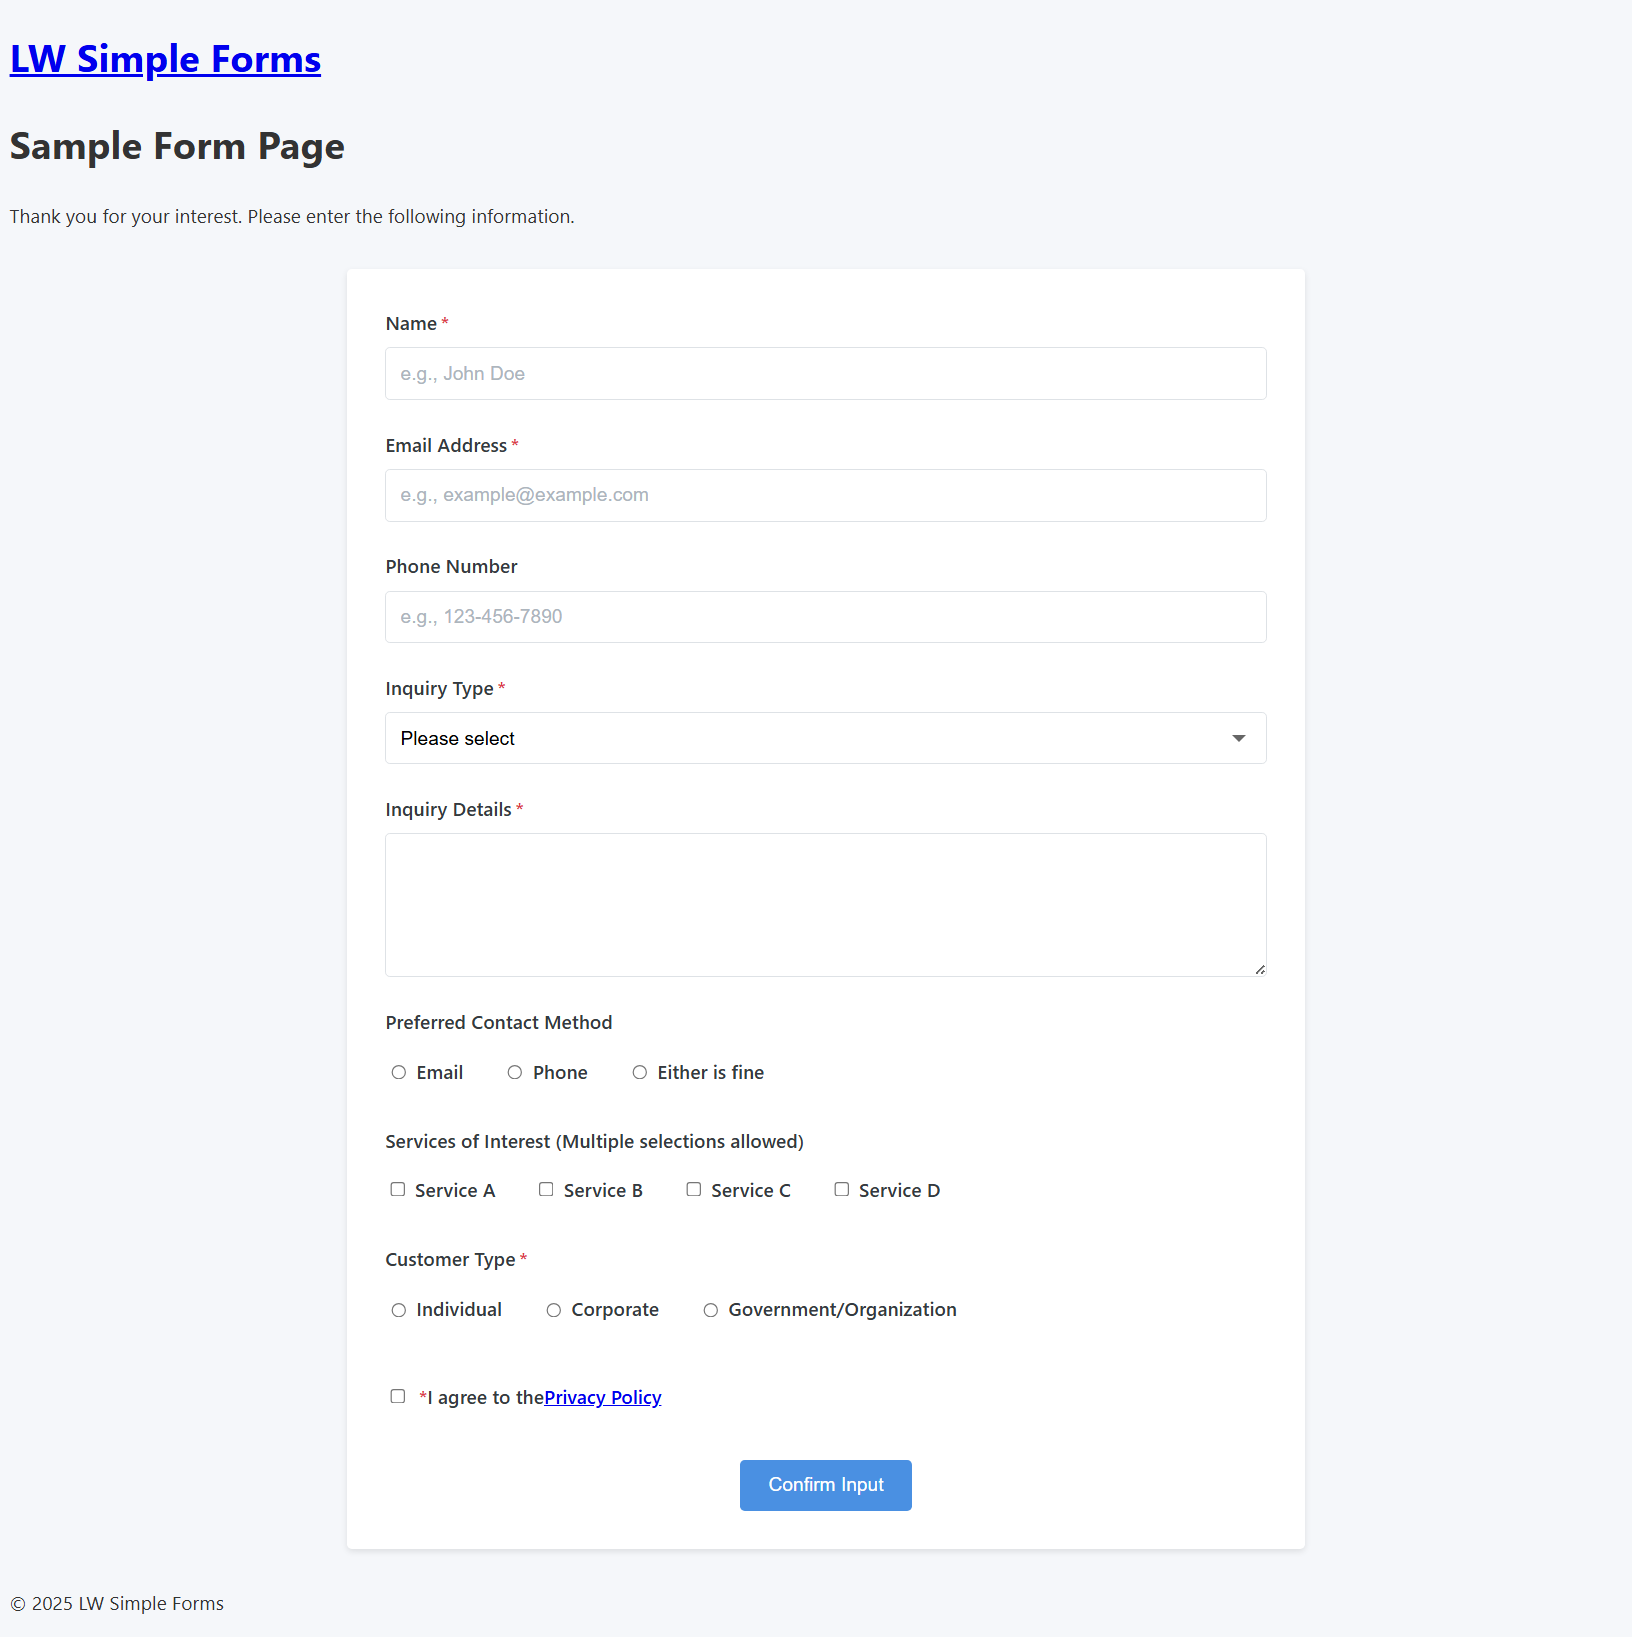Open the Privacy Policy link
This screenshot has height=1637, width=1632.
[602, 1397]
